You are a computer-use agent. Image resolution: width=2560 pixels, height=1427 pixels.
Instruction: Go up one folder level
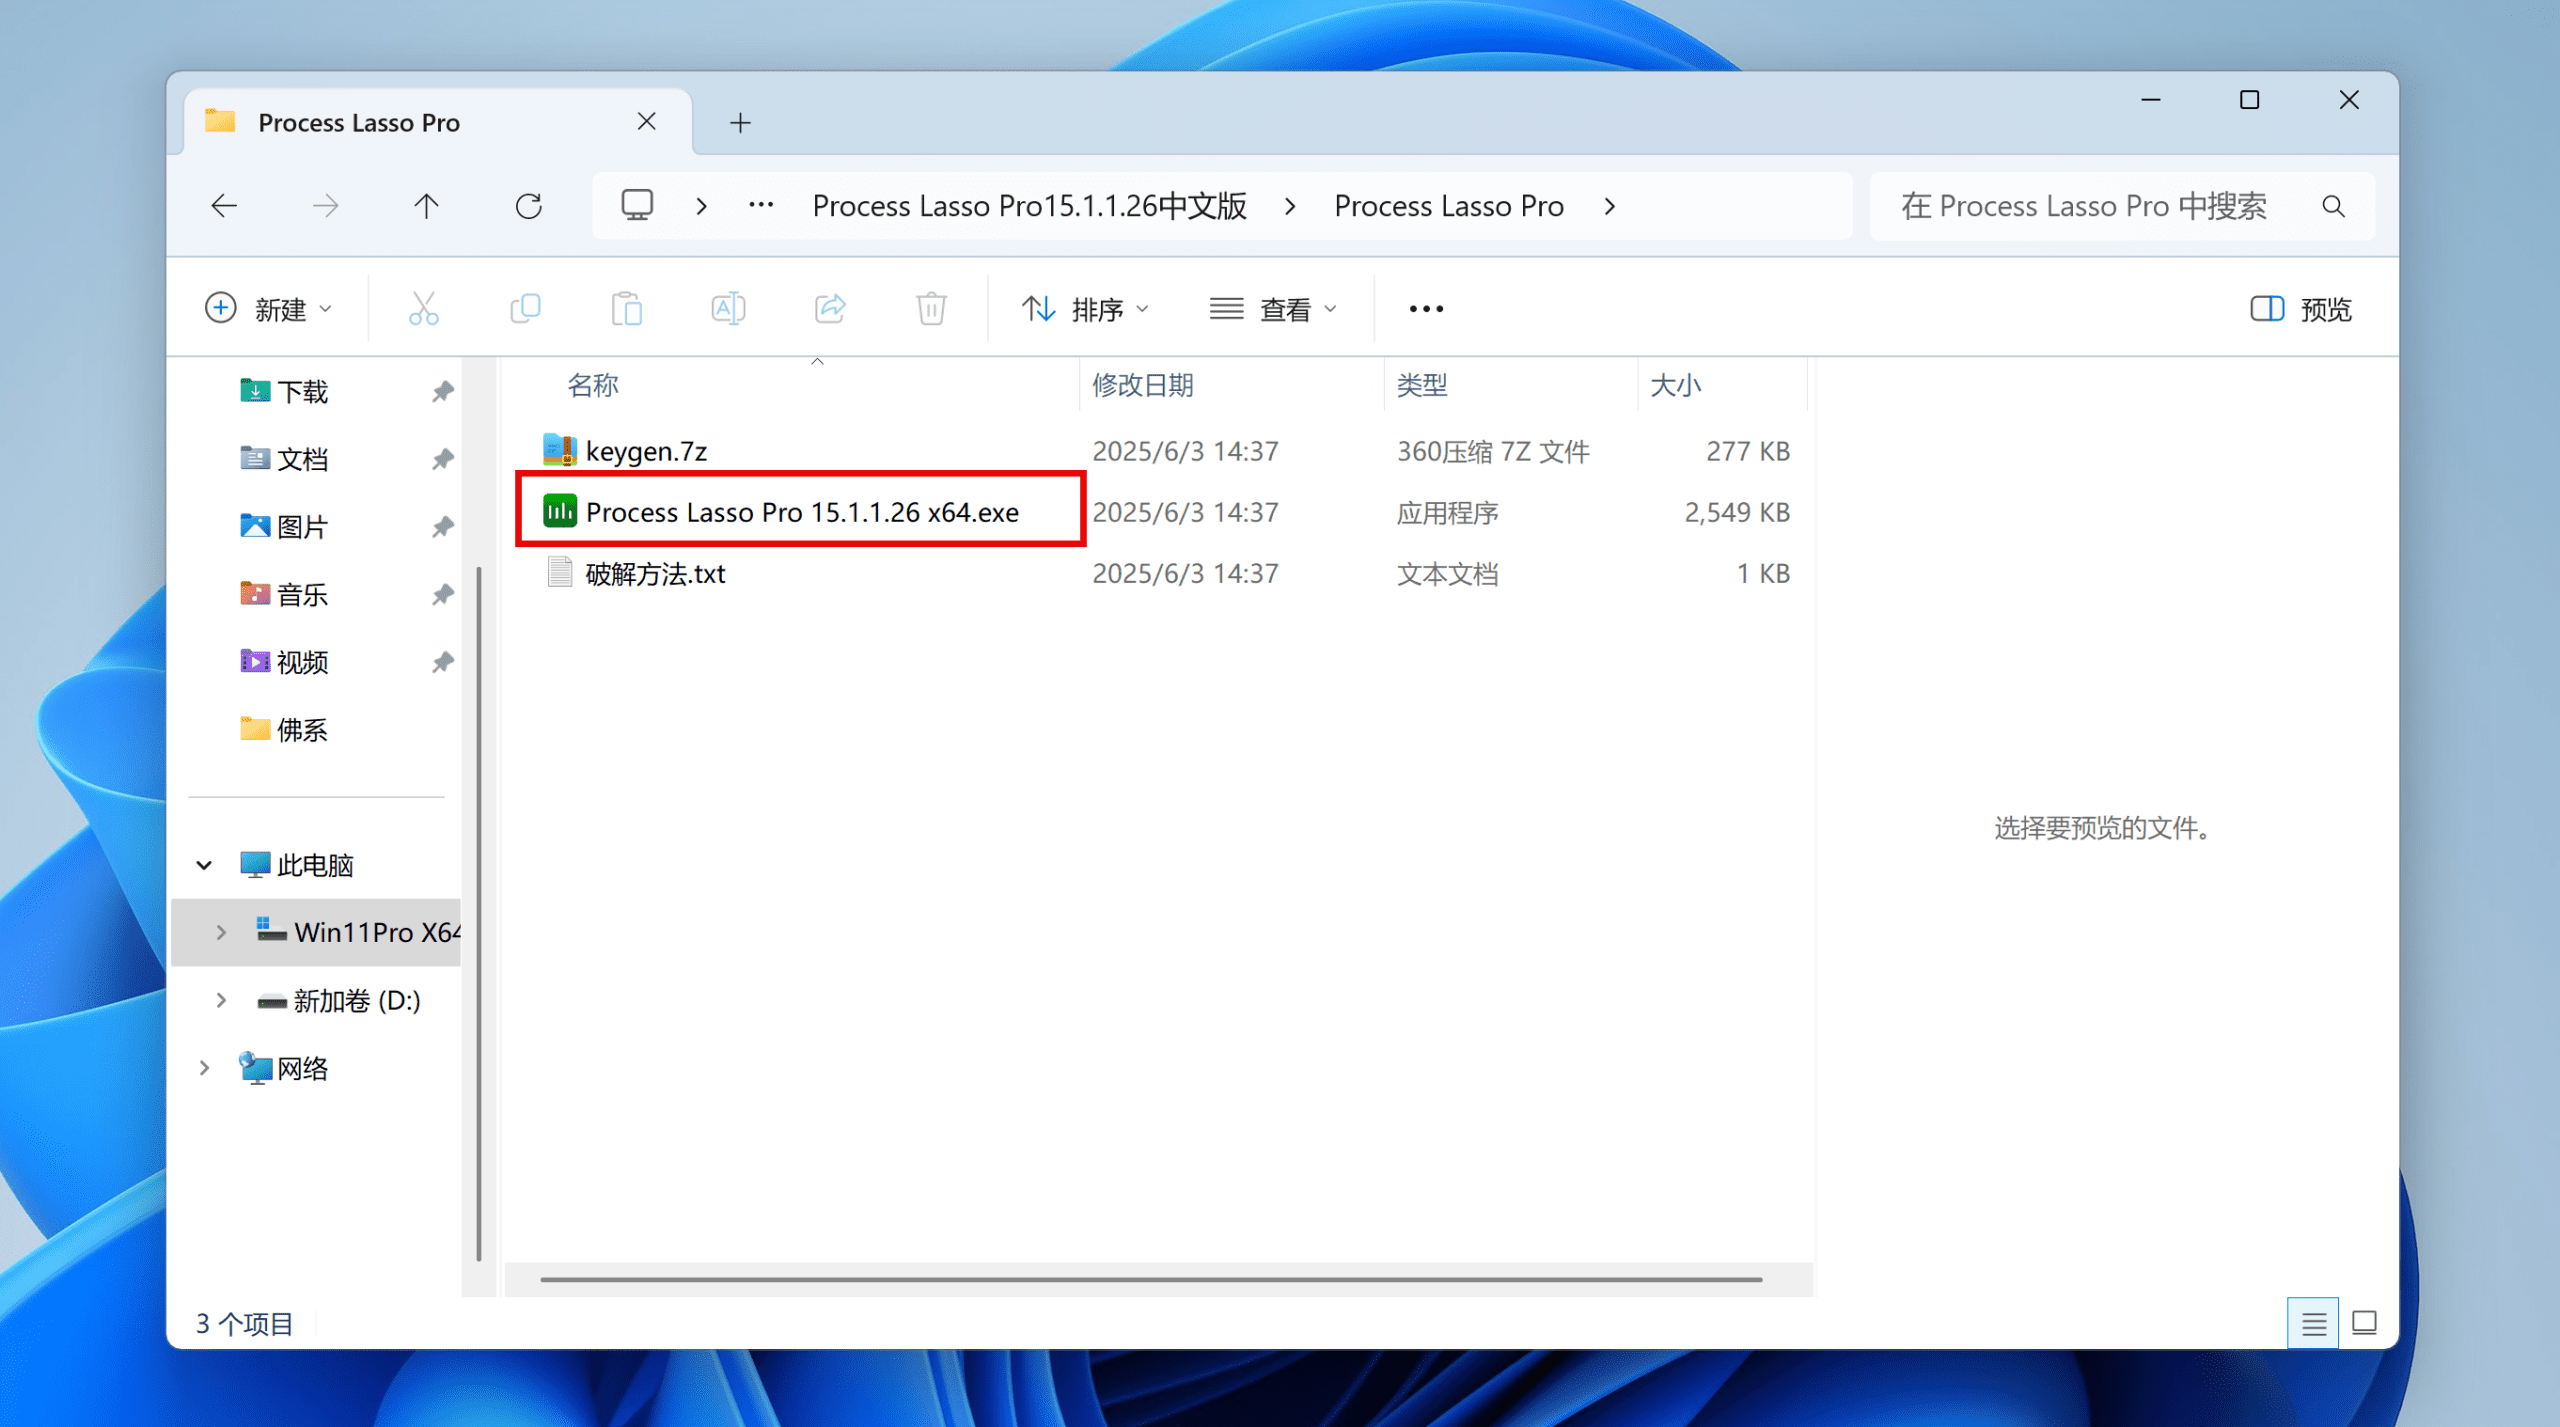pos(426,206)
